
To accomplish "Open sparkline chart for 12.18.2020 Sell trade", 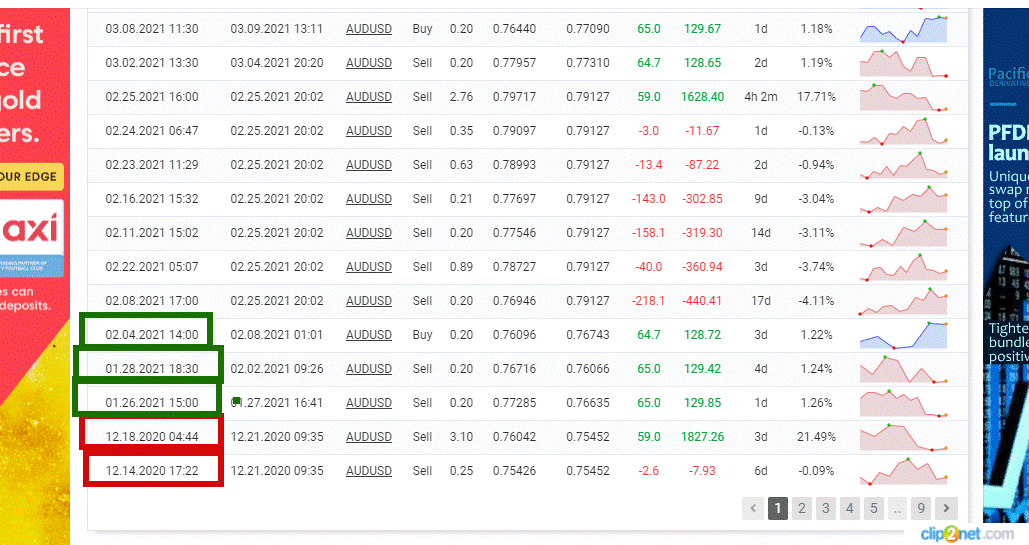I will tap(904, 437).
